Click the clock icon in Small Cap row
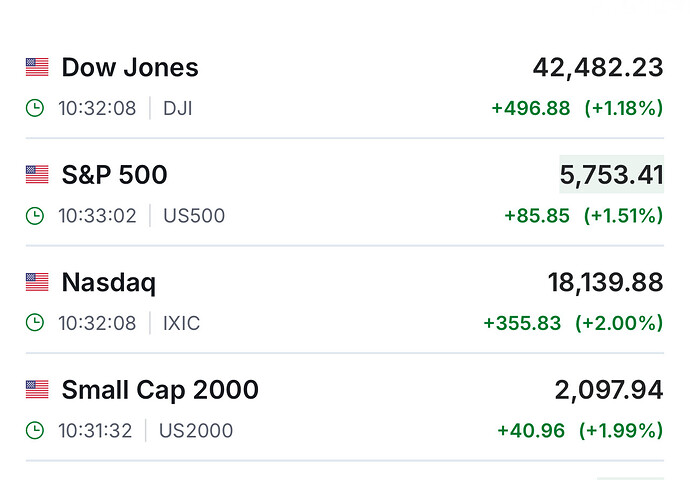This screenshot has width=690, height=480. [x=35, y=431]
